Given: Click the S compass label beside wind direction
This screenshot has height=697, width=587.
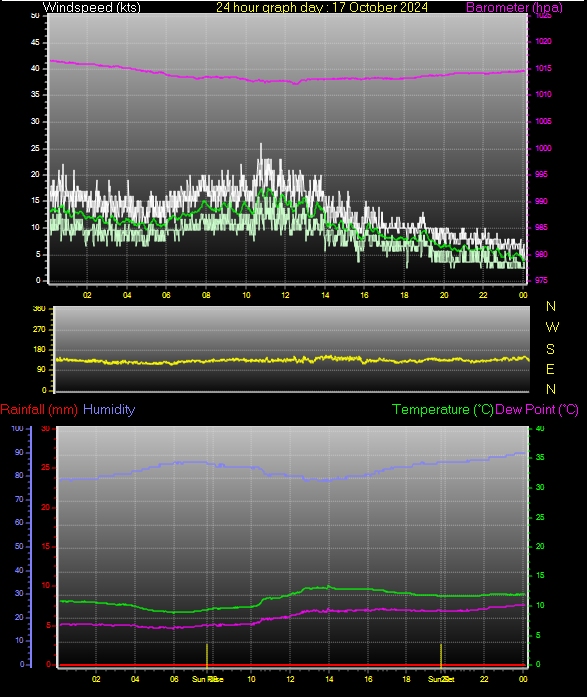Looking at the screenshot, I should pyautogui.click(x=551, y=349).
